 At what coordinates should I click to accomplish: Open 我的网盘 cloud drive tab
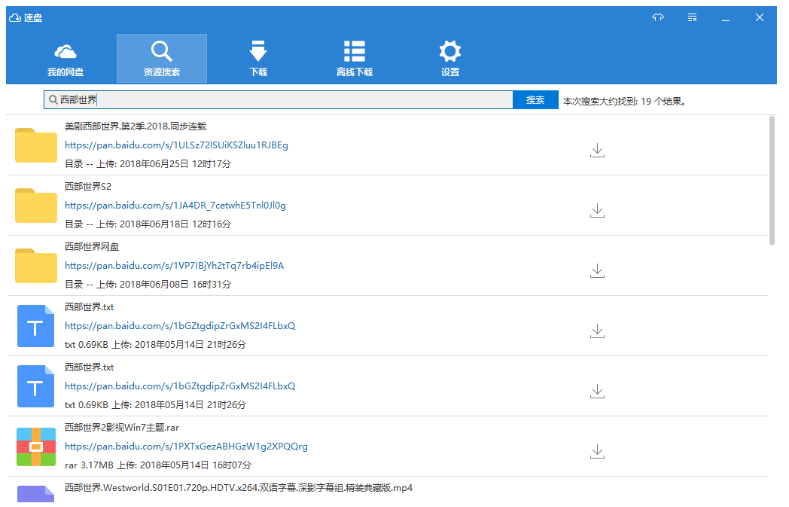pyautogui.click(x=66, y=59)
